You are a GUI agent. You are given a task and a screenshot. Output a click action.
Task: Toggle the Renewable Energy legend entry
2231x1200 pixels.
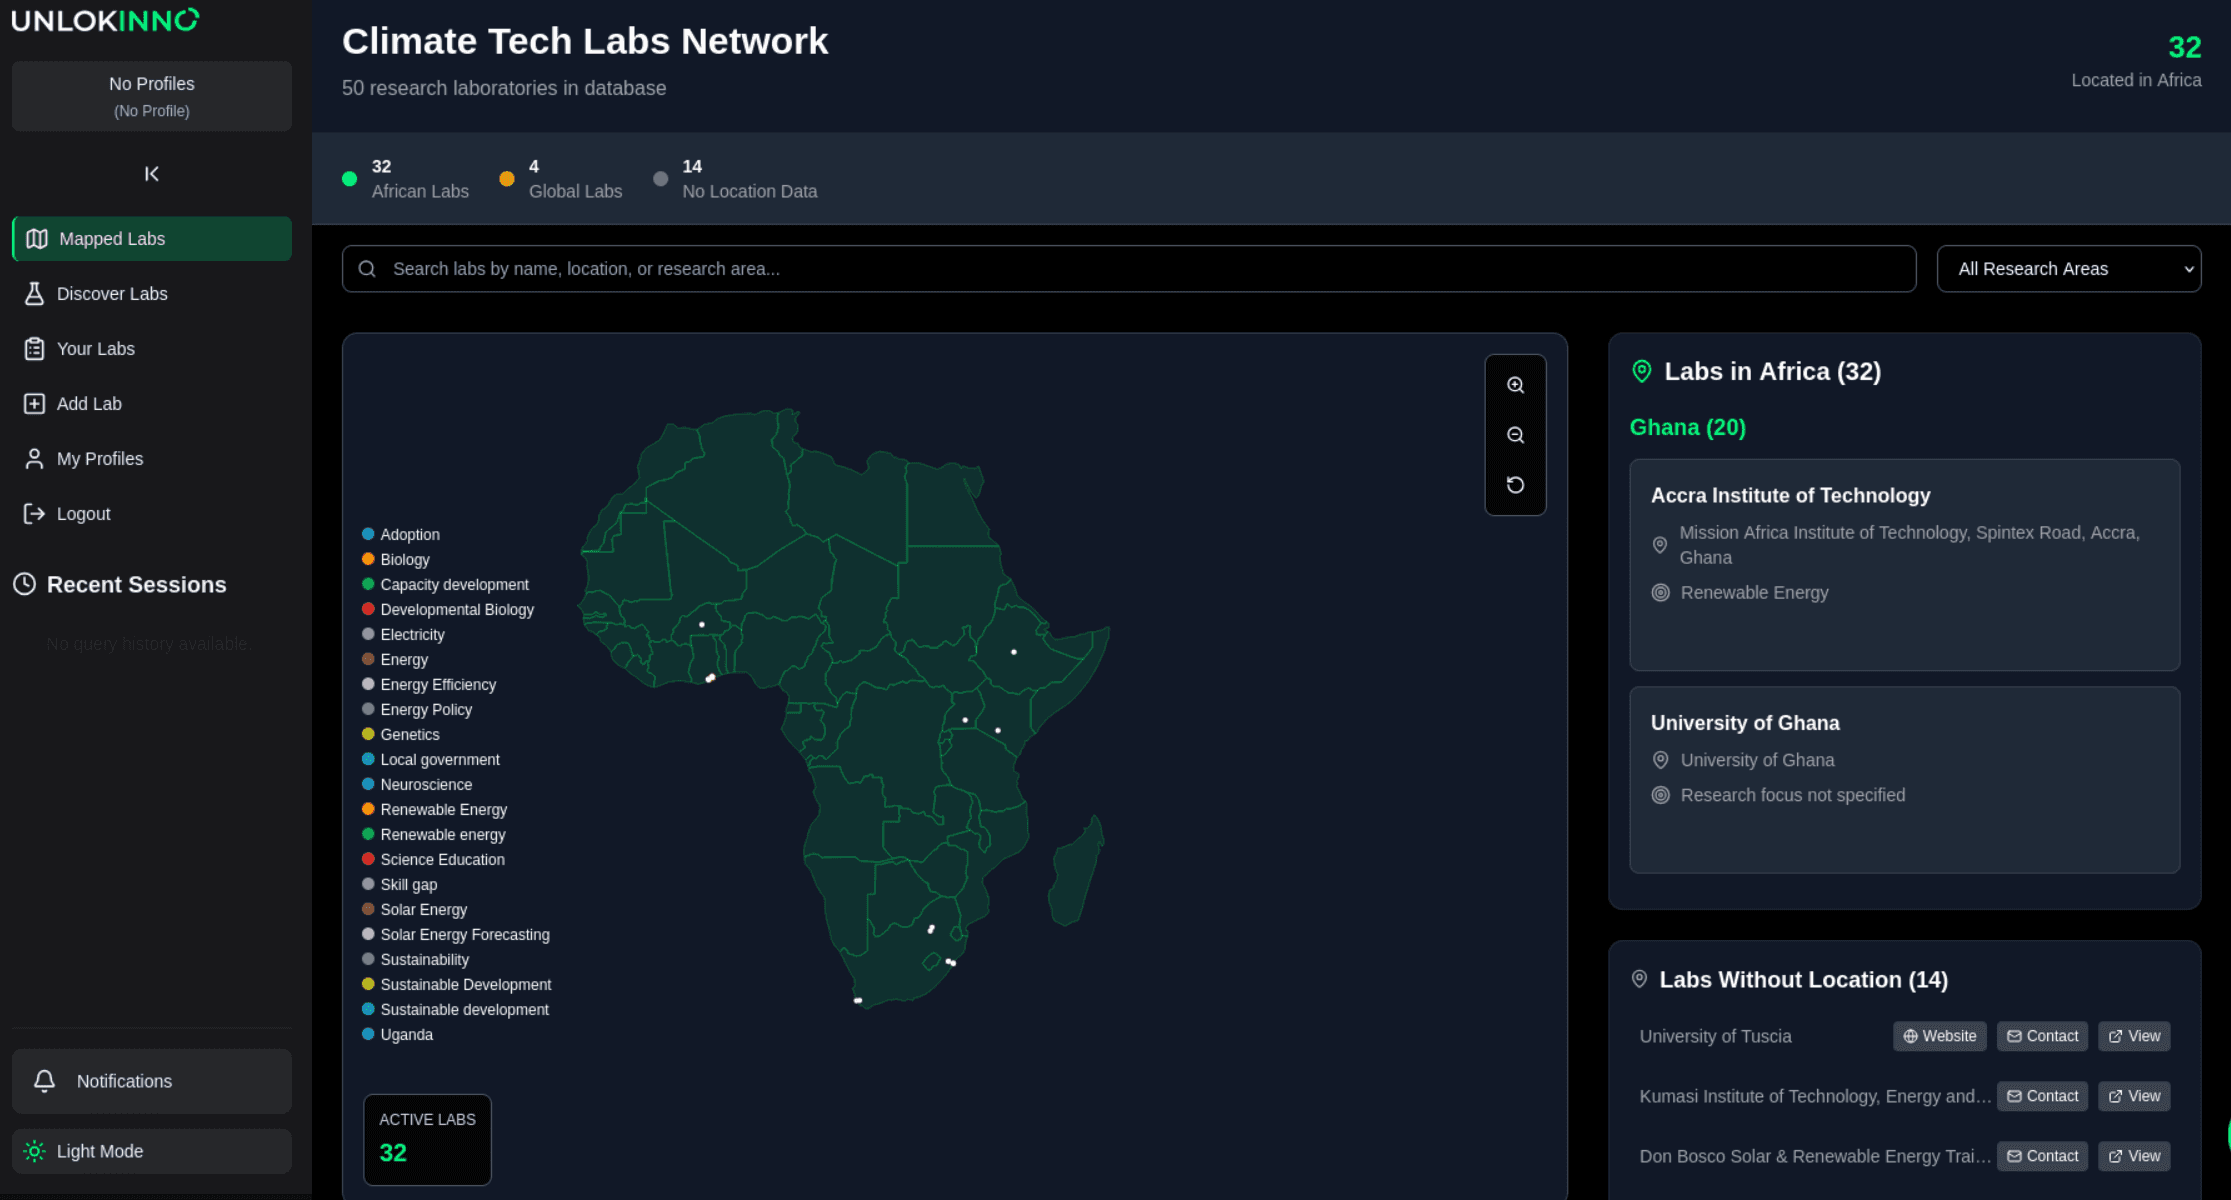click(443, 810)
